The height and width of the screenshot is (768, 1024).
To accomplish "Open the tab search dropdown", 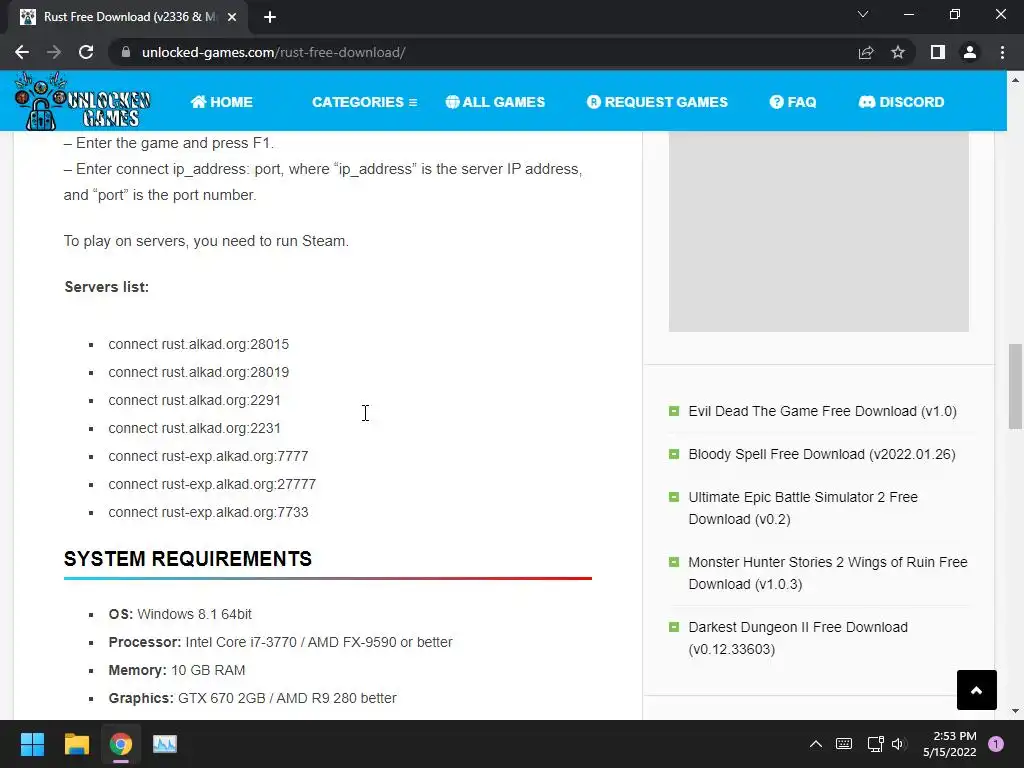I will 863,14.
